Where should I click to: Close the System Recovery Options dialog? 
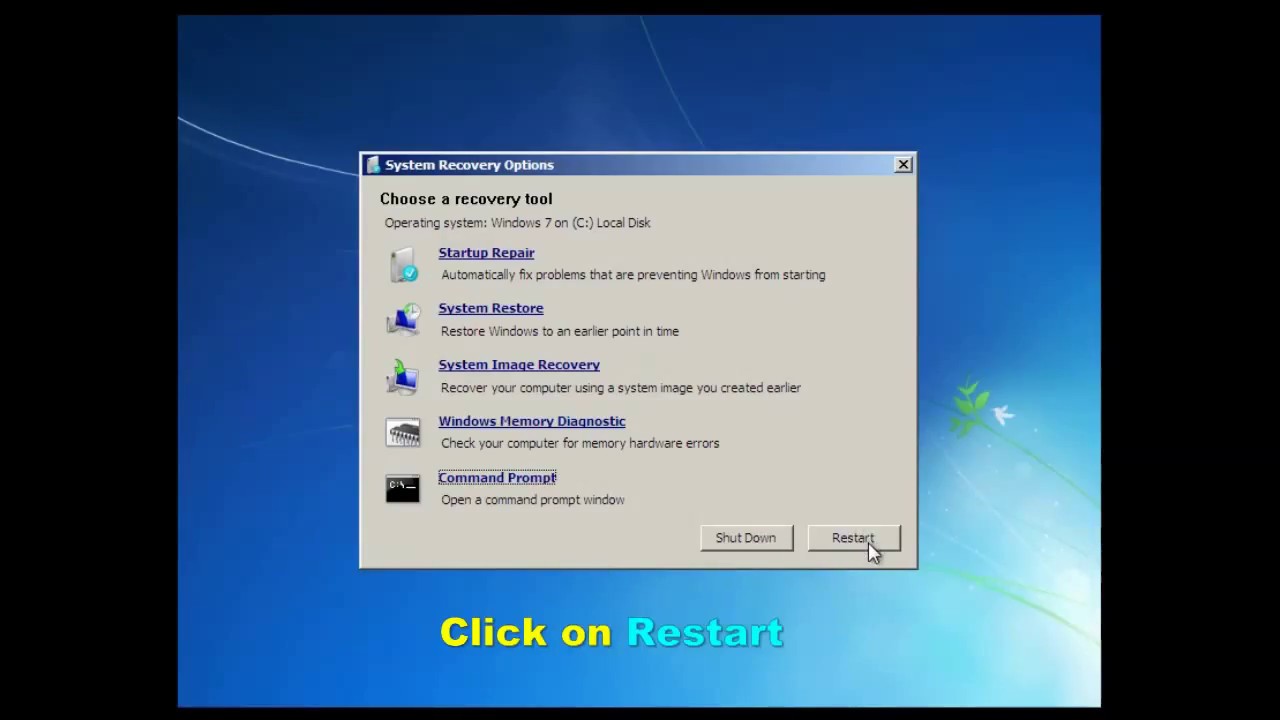pyautogui.click(x=903, y=164)
